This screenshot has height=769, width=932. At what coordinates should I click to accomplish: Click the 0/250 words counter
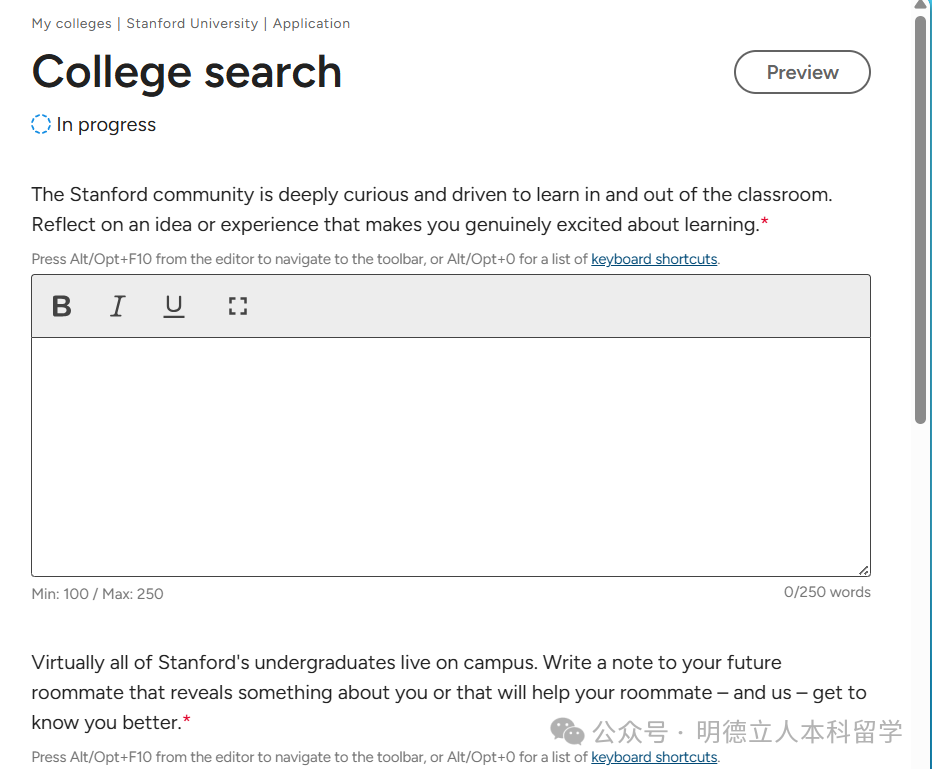pyautogui.click(x=827, y=592)
